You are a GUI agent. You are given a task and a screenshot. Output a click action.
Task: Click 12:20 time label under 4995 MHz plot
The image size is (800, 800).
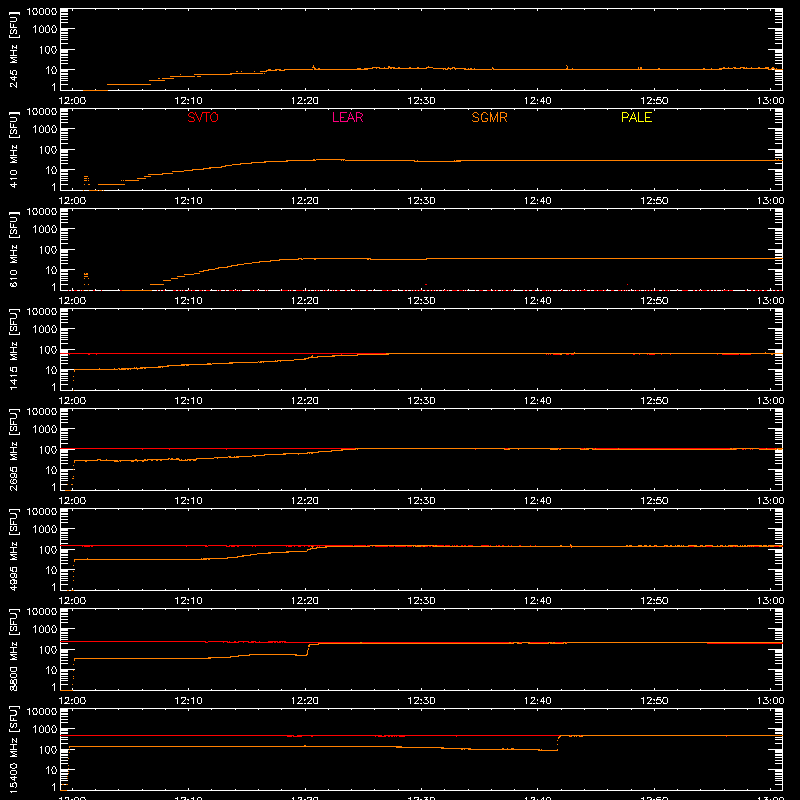point(305,601)
